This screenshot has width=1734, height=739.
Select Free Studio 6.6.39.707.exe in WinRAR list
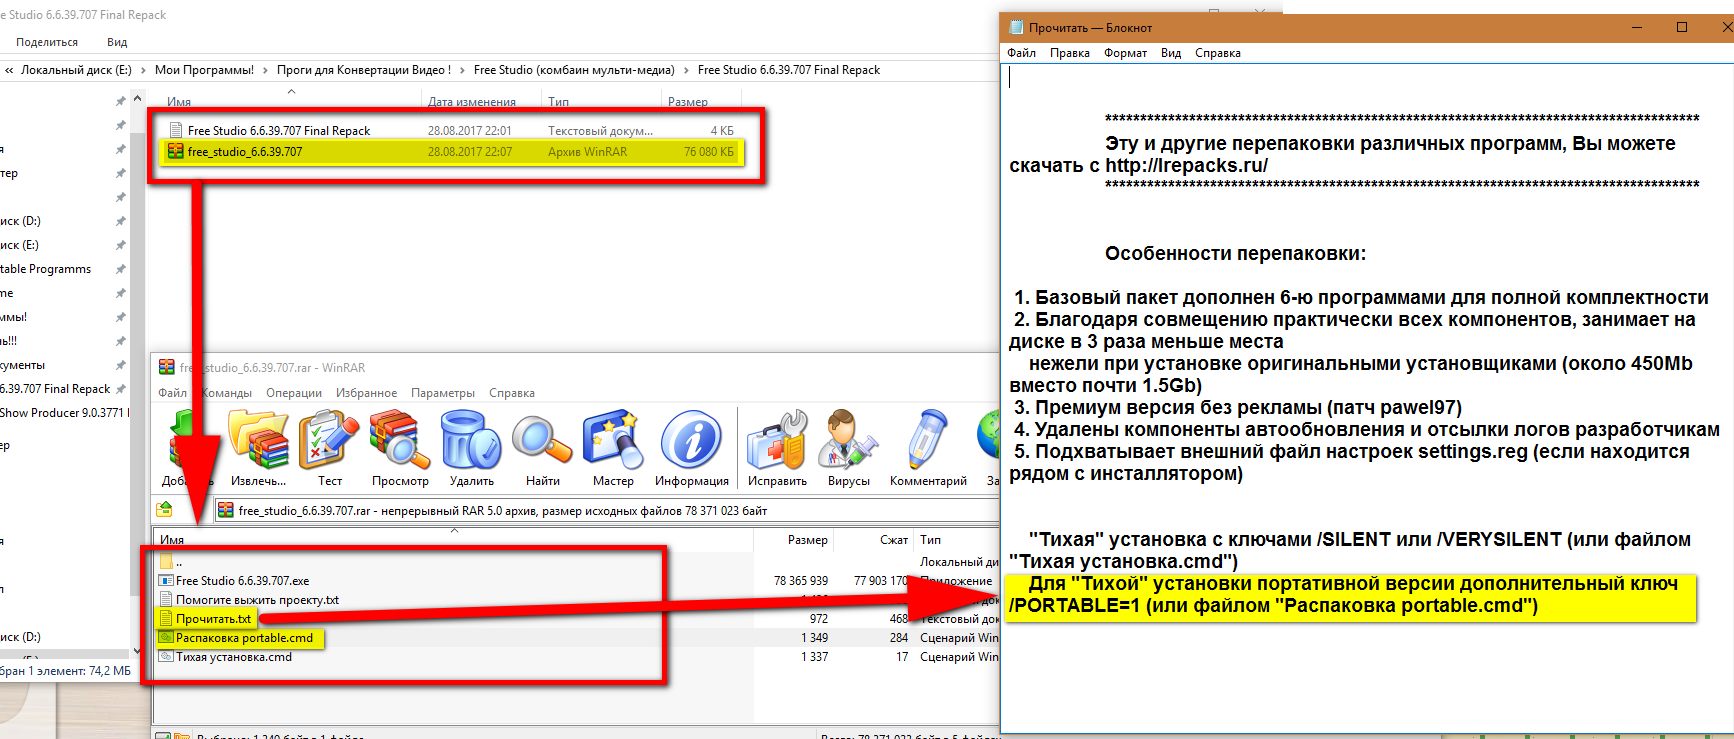[x=242, y=581]
